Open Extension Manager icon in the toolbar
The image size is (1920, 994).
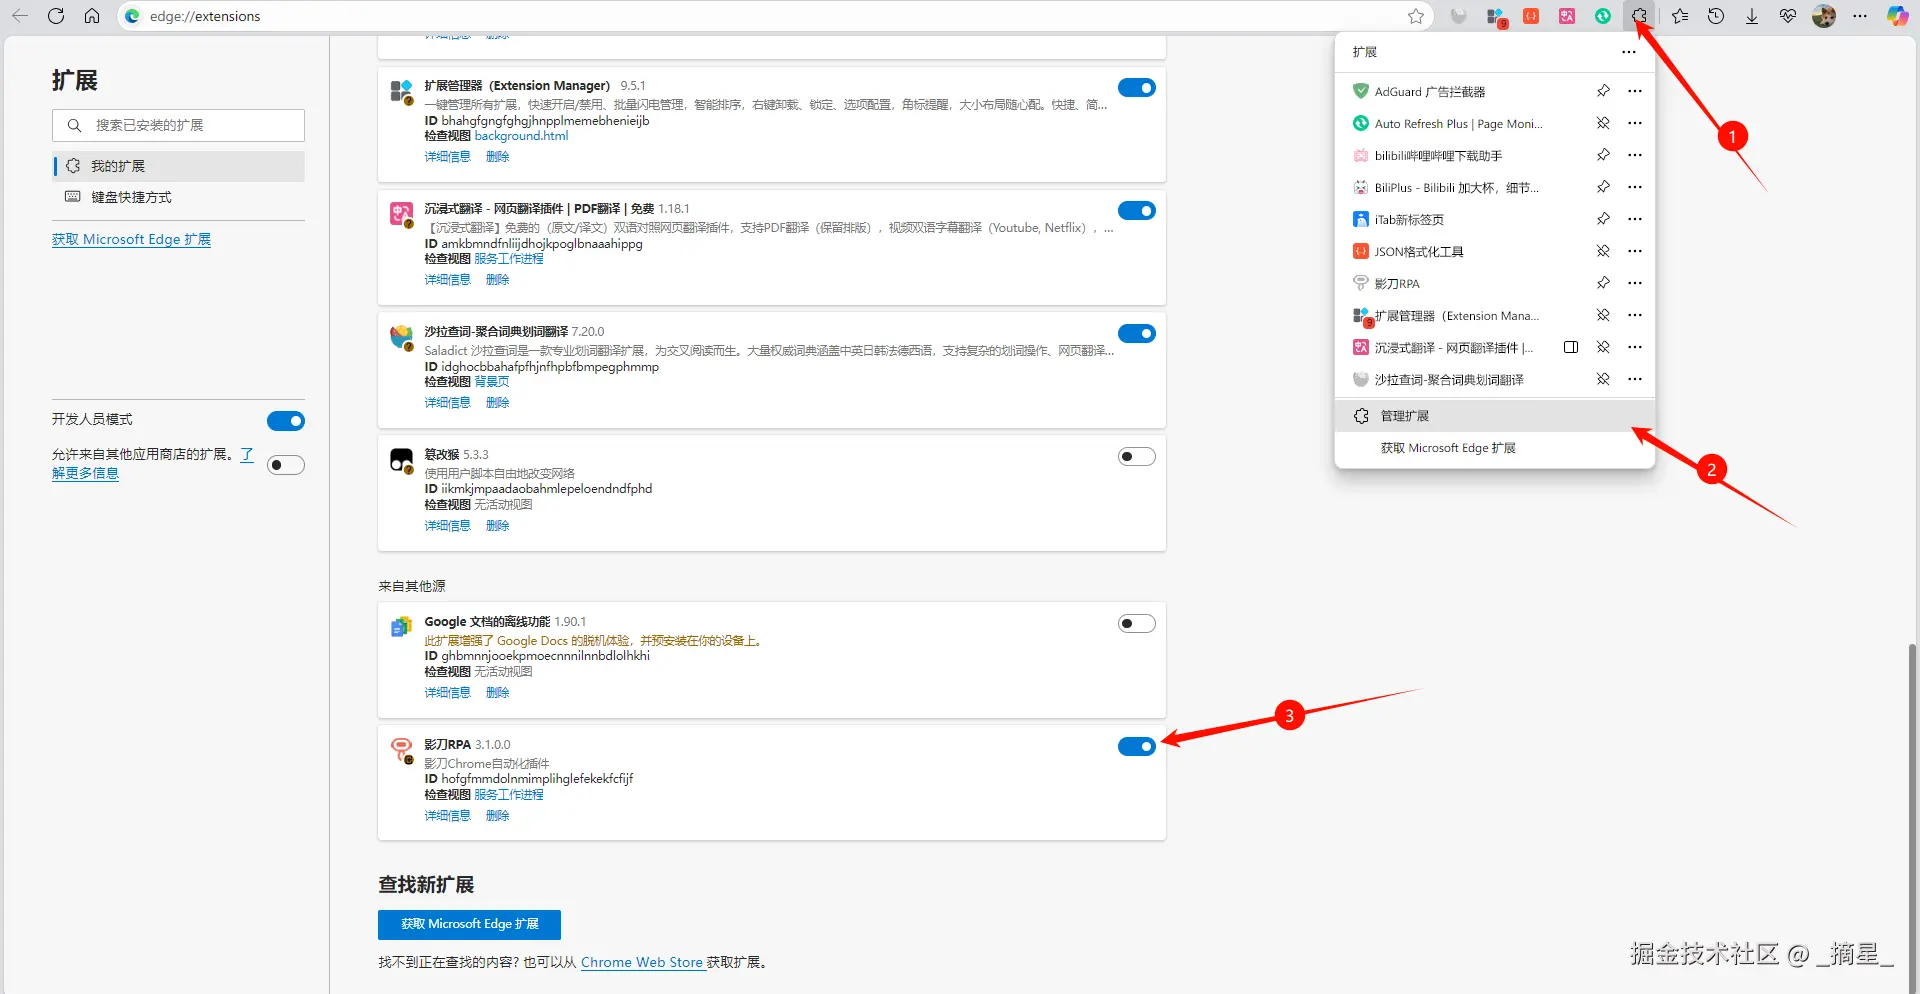[1495, 16]
